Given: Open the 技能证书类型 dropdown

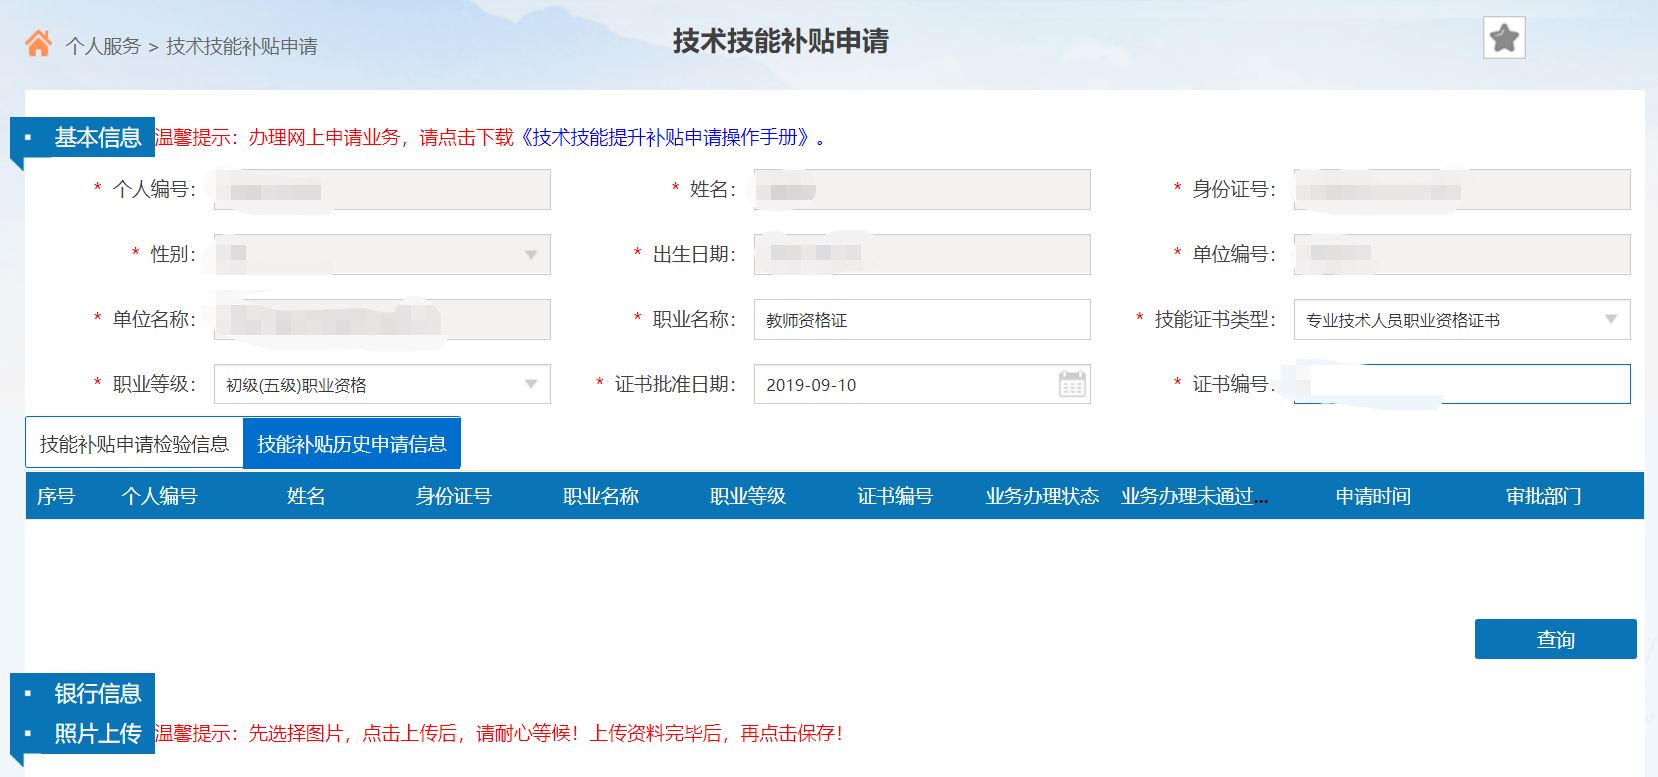Looking at the screenshot, I should (1610, 320).
